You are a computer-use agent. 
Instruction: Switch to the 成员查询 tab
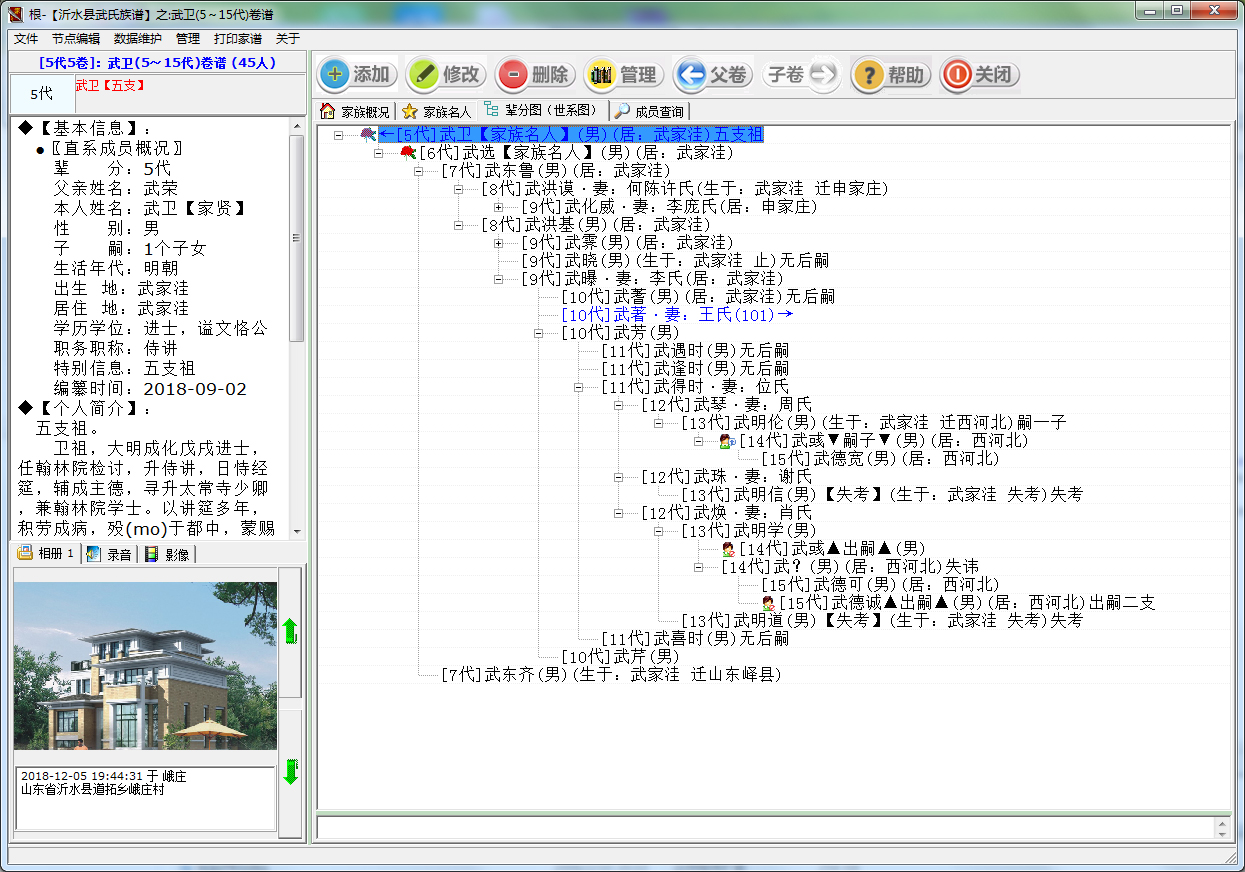(651, 111)
